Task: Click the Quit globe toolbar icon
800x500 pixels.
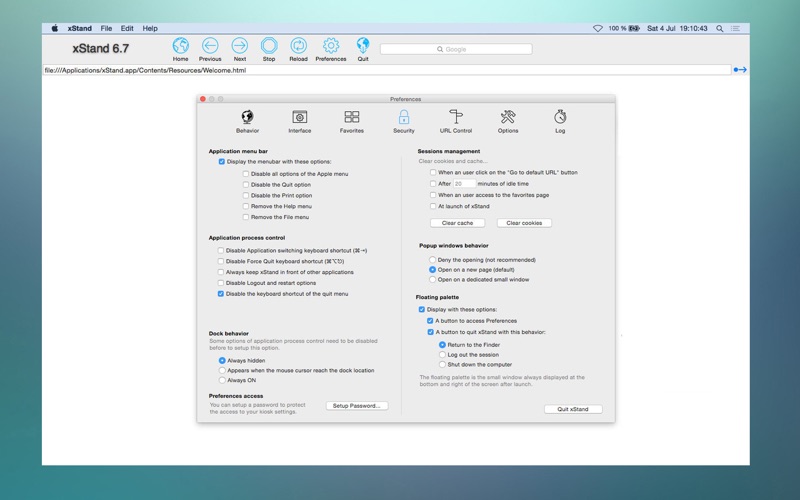Action: [363, 46]
